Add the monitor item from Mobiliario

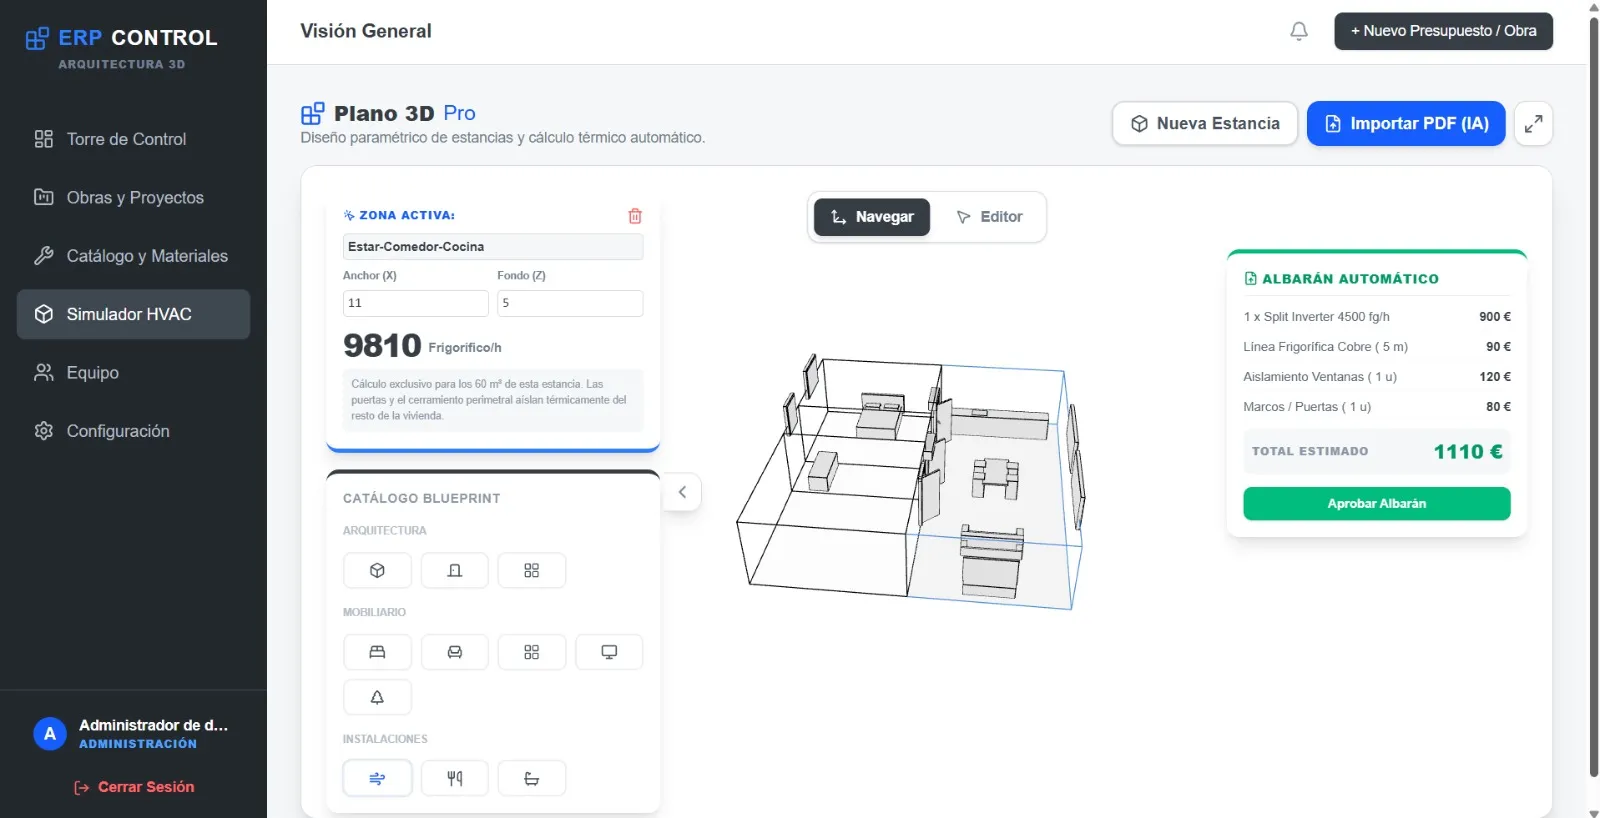609,652
